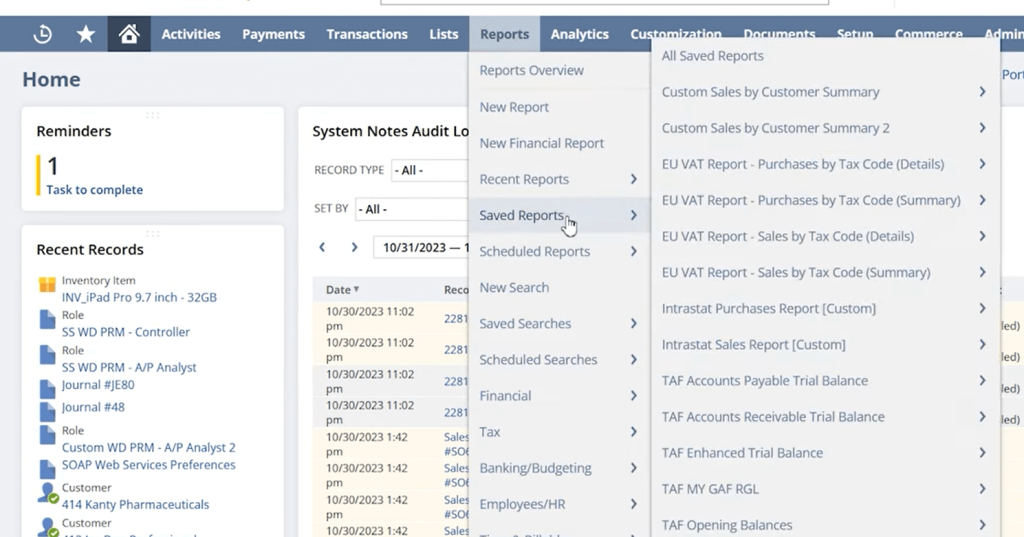Open the Analytics menu
Image resolution: width=1024 pixels, height=537 pixels.
579,34
